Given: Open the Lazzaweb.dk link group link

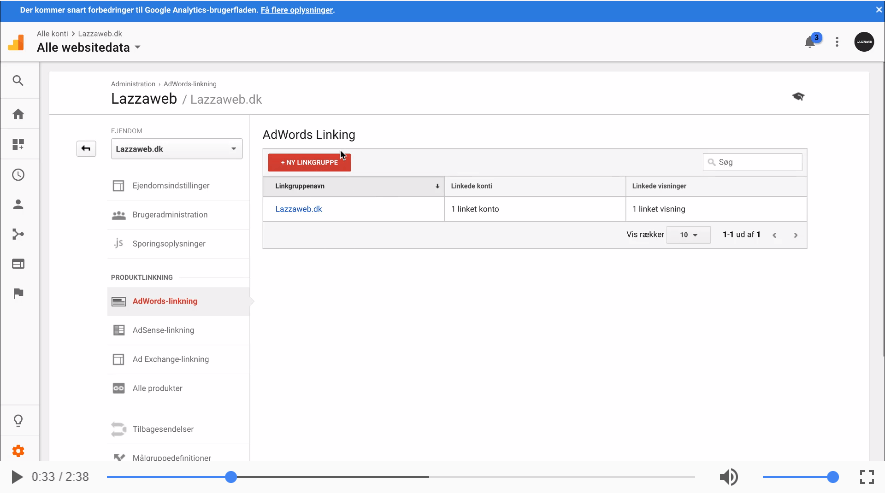Looking at the screenshot, I should 298,209.
